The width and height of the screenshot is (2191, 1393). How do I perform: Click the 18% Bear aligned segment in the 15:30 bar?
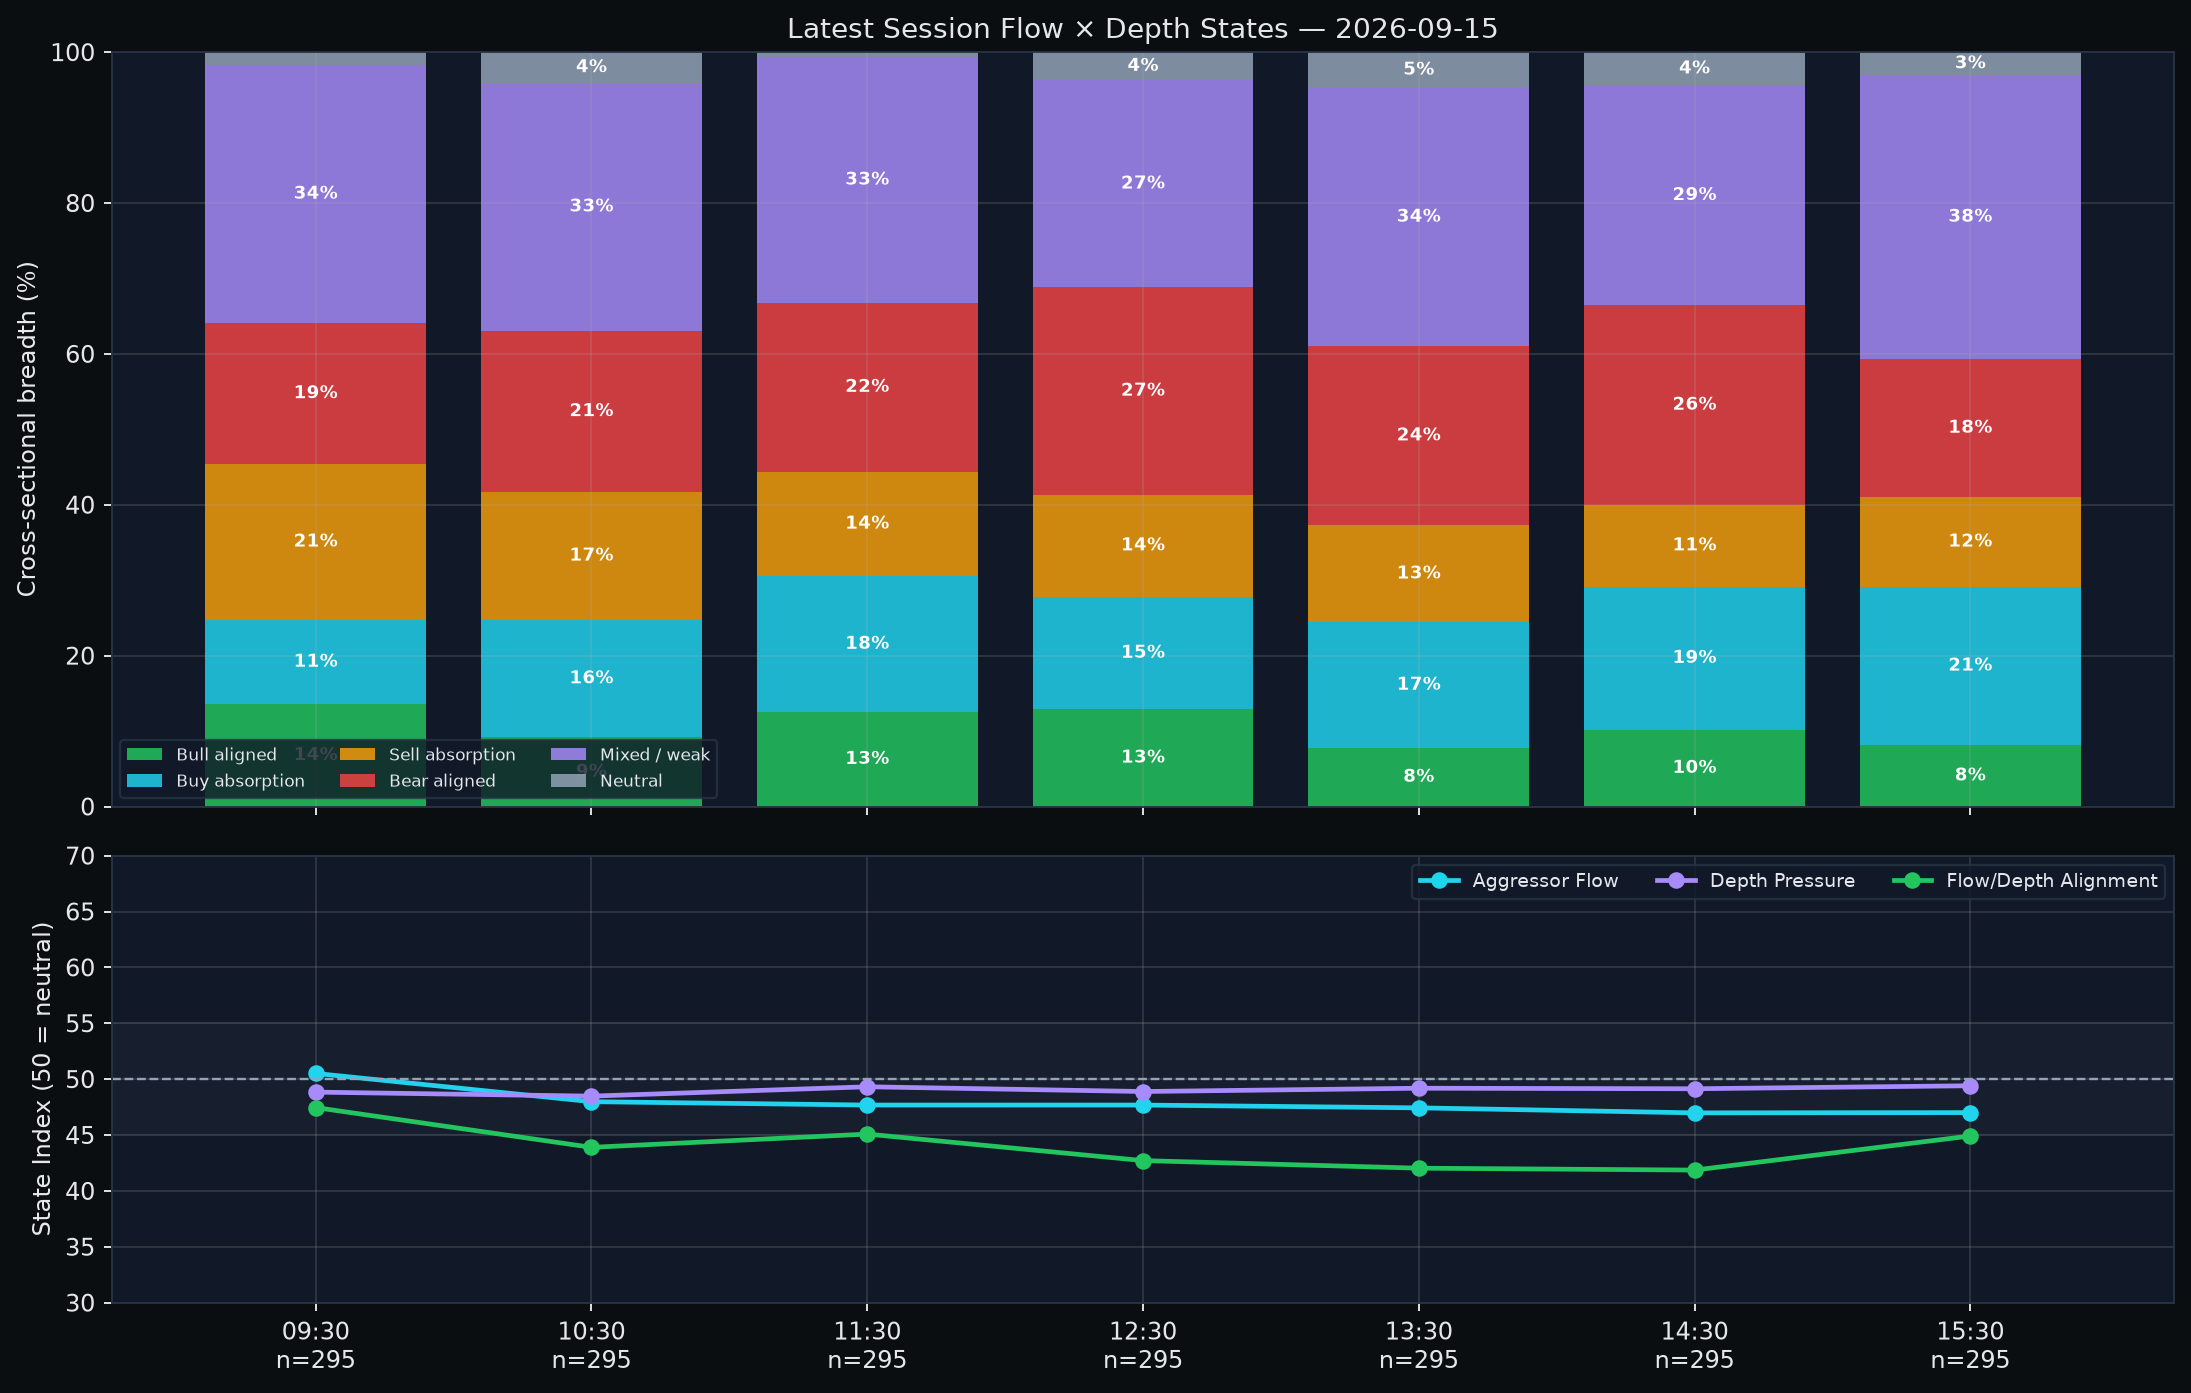1970,428
